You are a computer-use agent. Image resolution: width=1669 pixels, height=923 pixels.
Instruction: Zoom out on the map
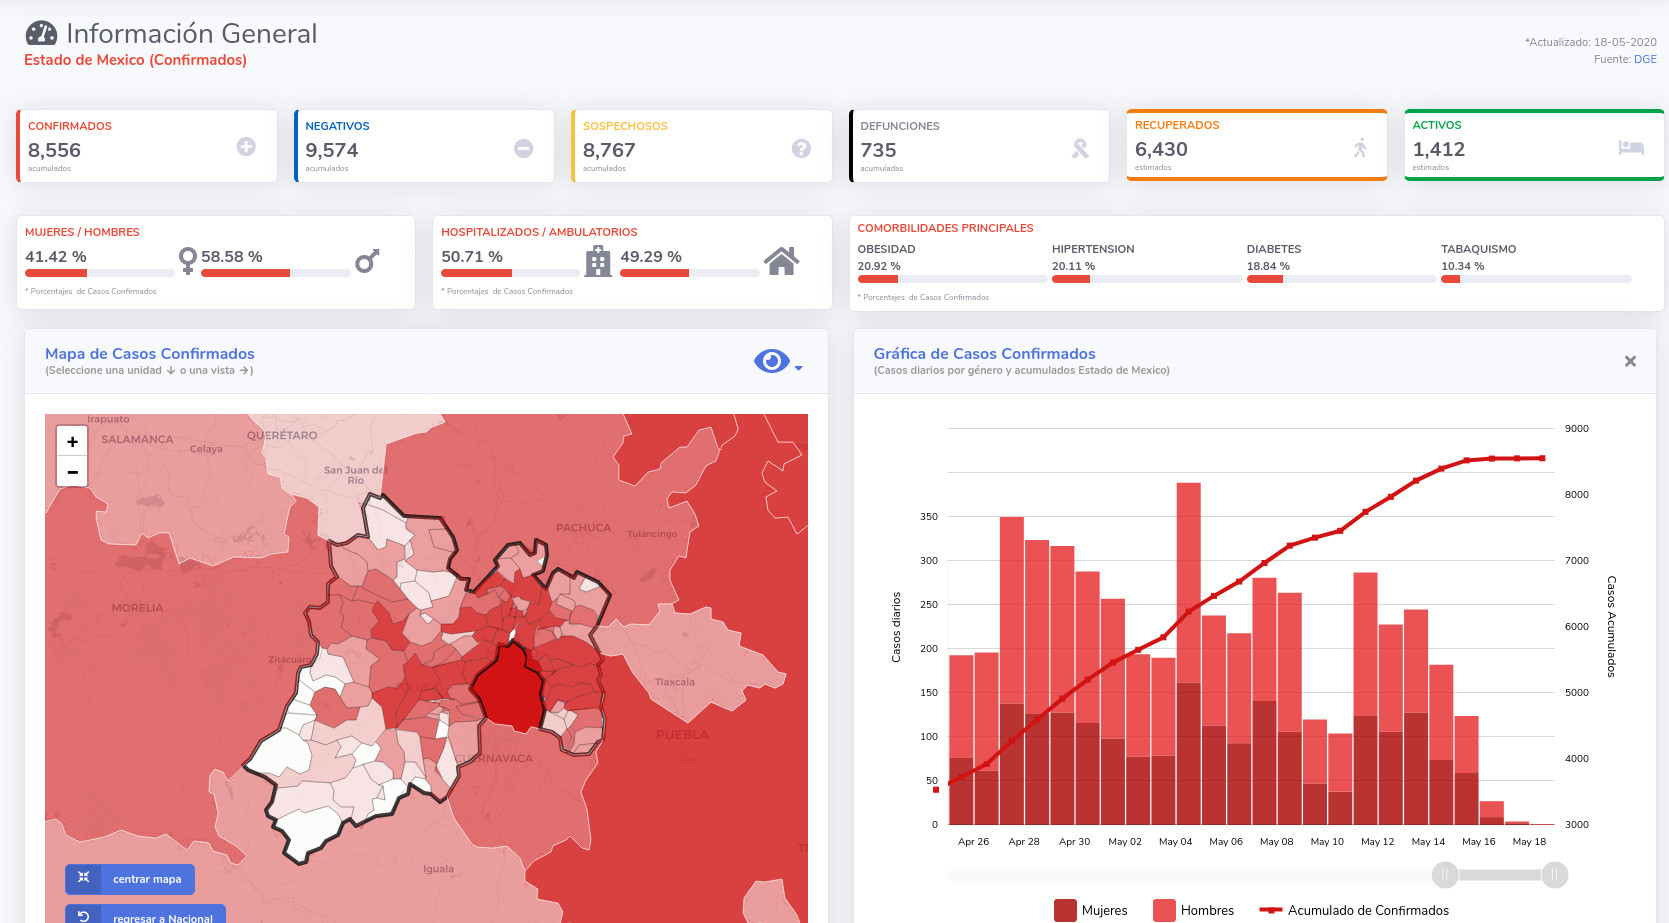click(72, 472)
